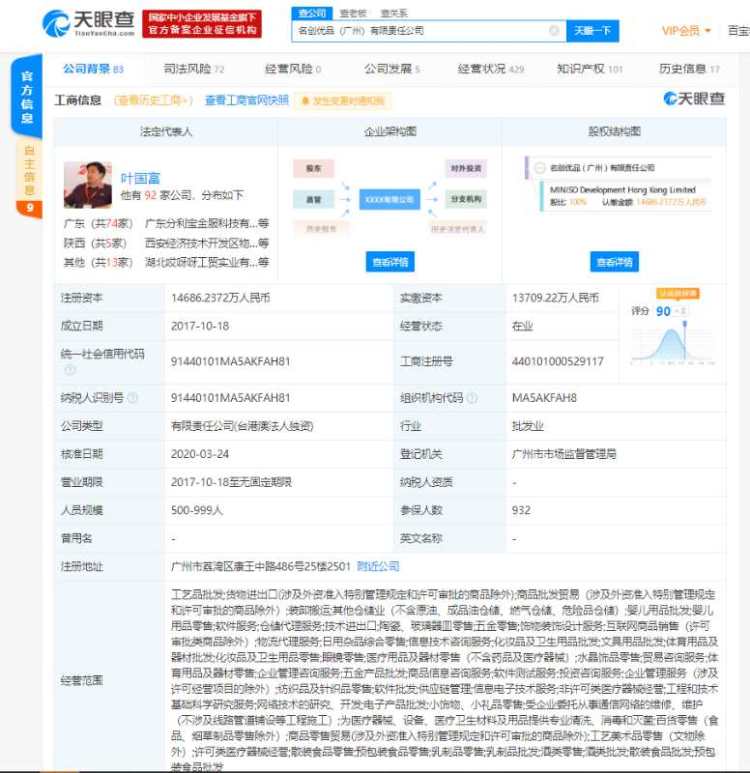Screen dimensions: 750x773
Task: Click 查看详情 under 企业架构图
Action: 390,262
